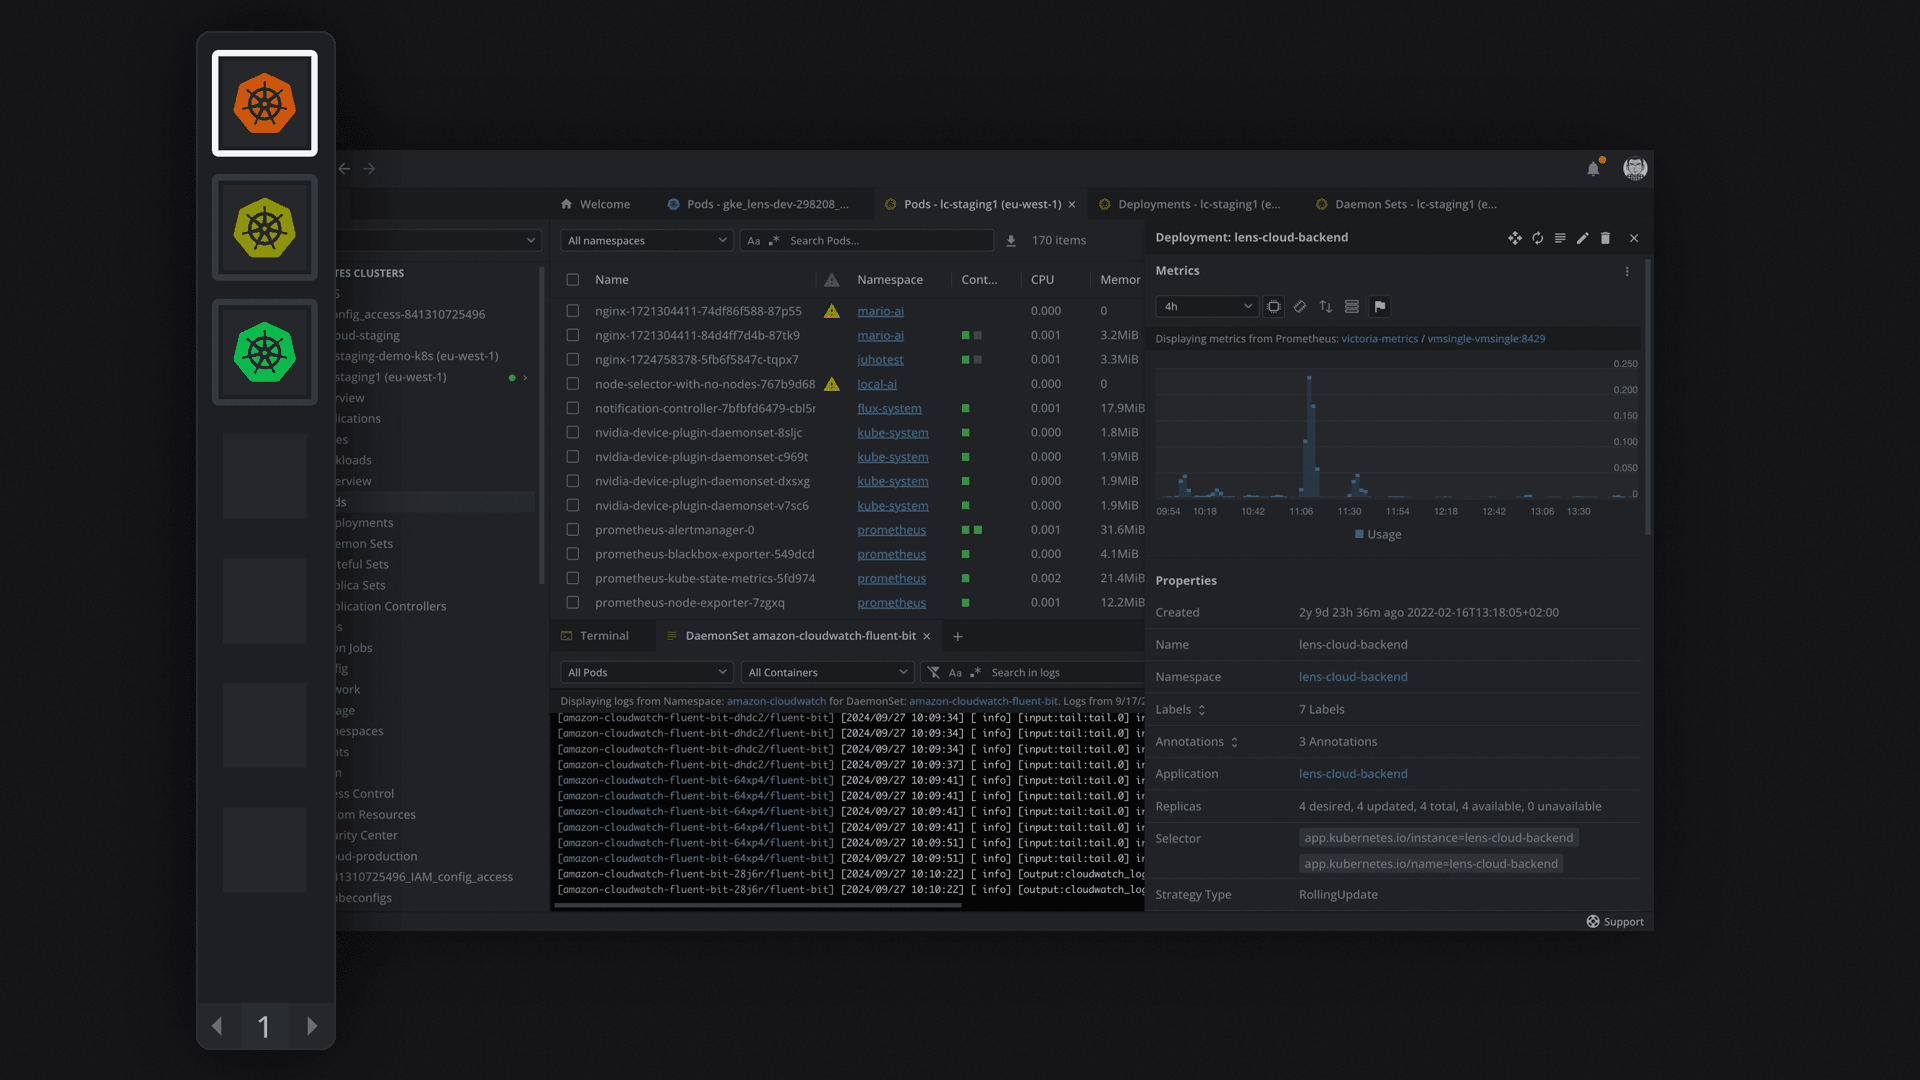Screen dimensions: 1920x1080
Task: Open the All namespaces dropdown
Action: pos(646,241)
